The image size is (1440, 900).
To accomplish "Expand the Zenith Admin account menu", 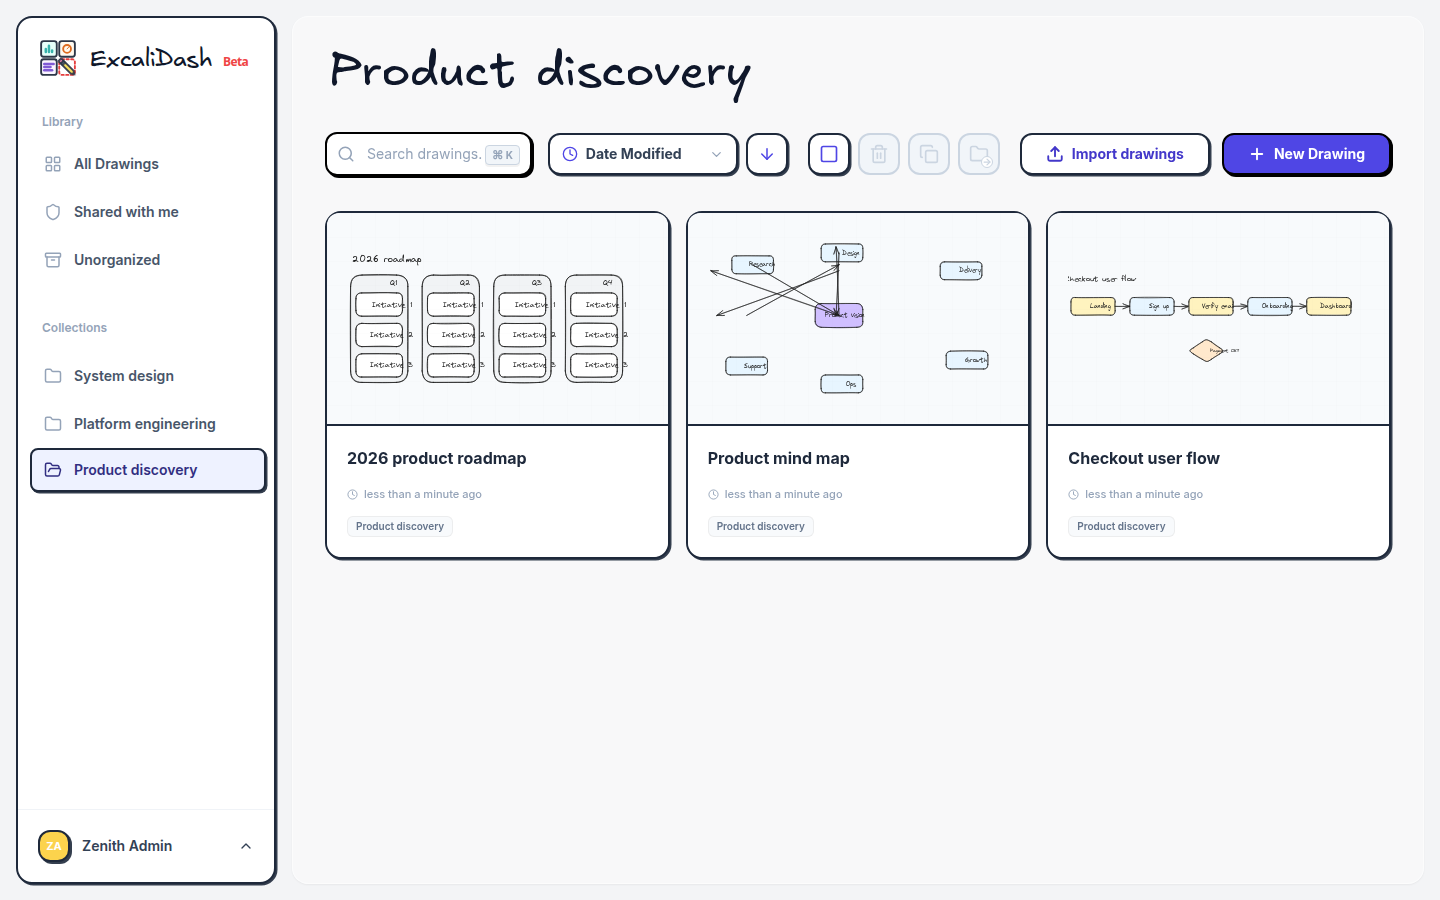I will [246, 846].
